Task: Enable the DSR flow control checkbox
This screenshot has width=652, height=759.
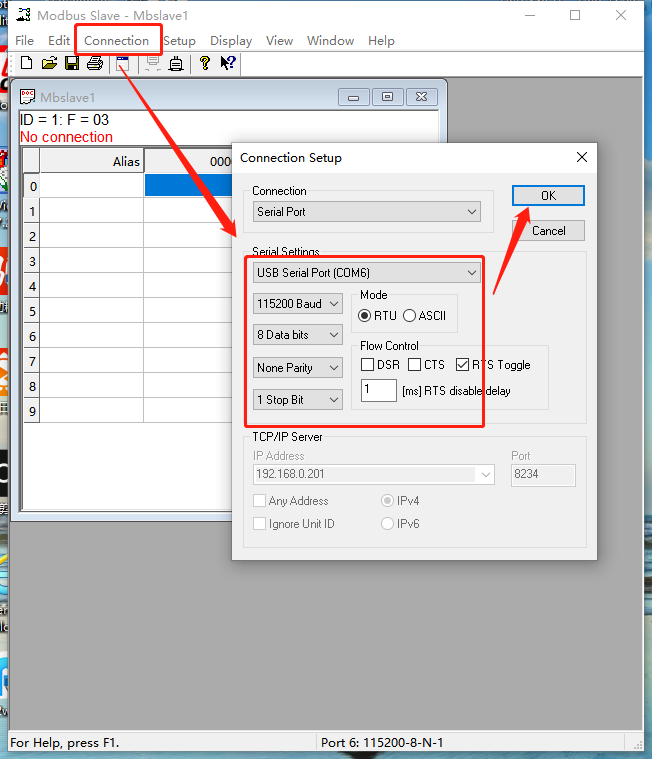Action: click(x=368, y=365)
